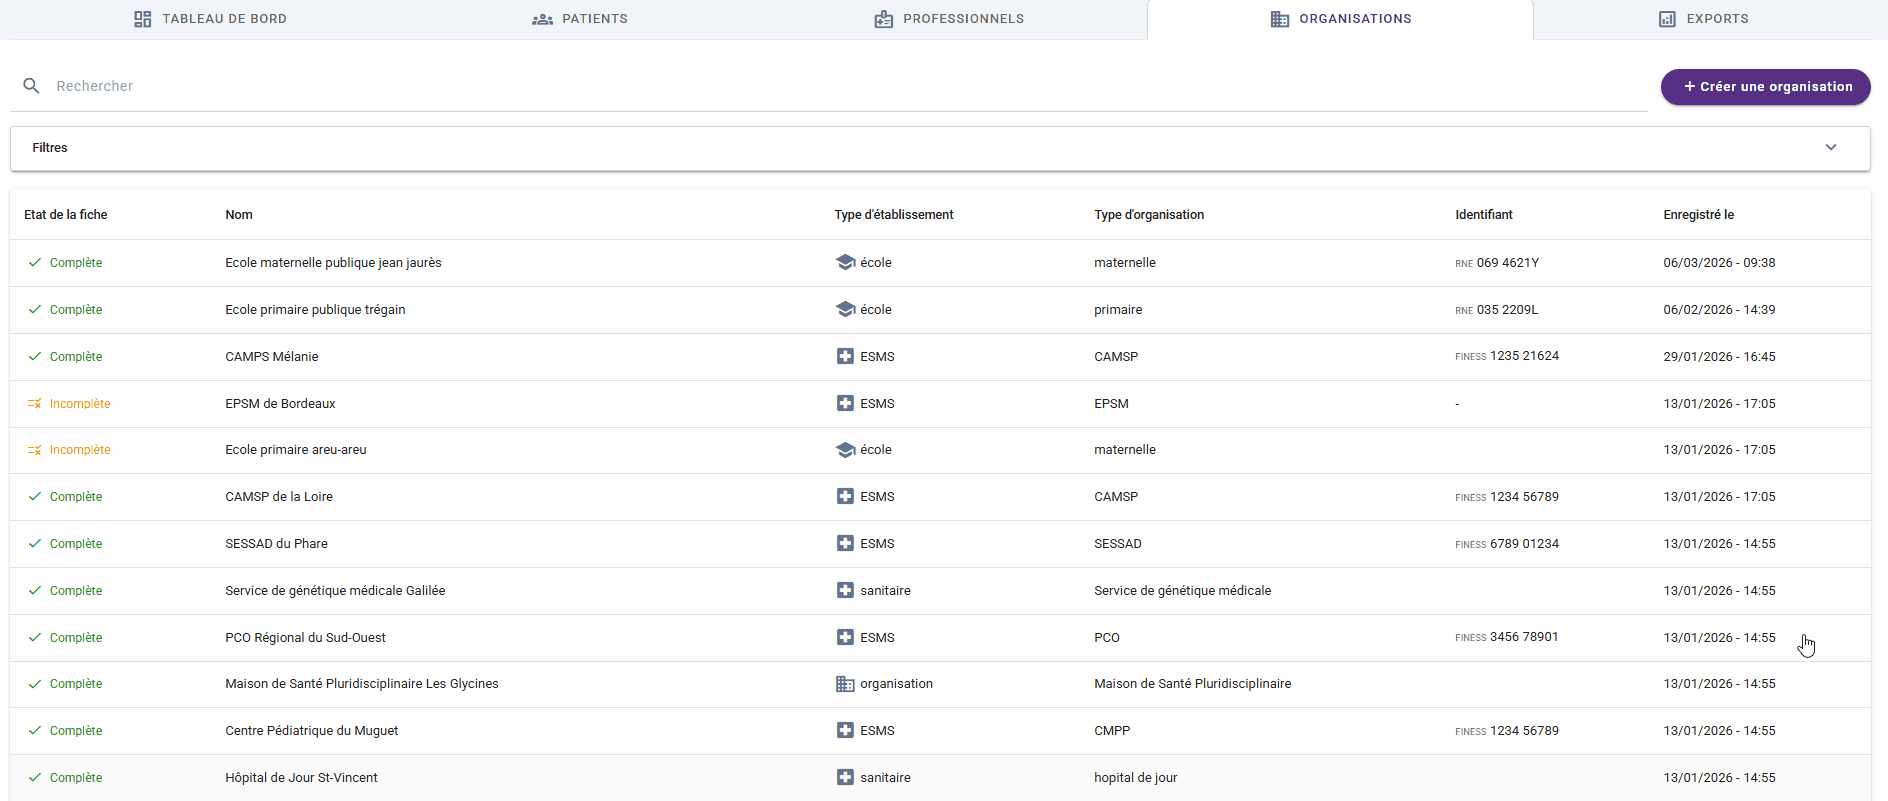Click the search magnifier icon
1888x801 pixels.
[31, 86]
